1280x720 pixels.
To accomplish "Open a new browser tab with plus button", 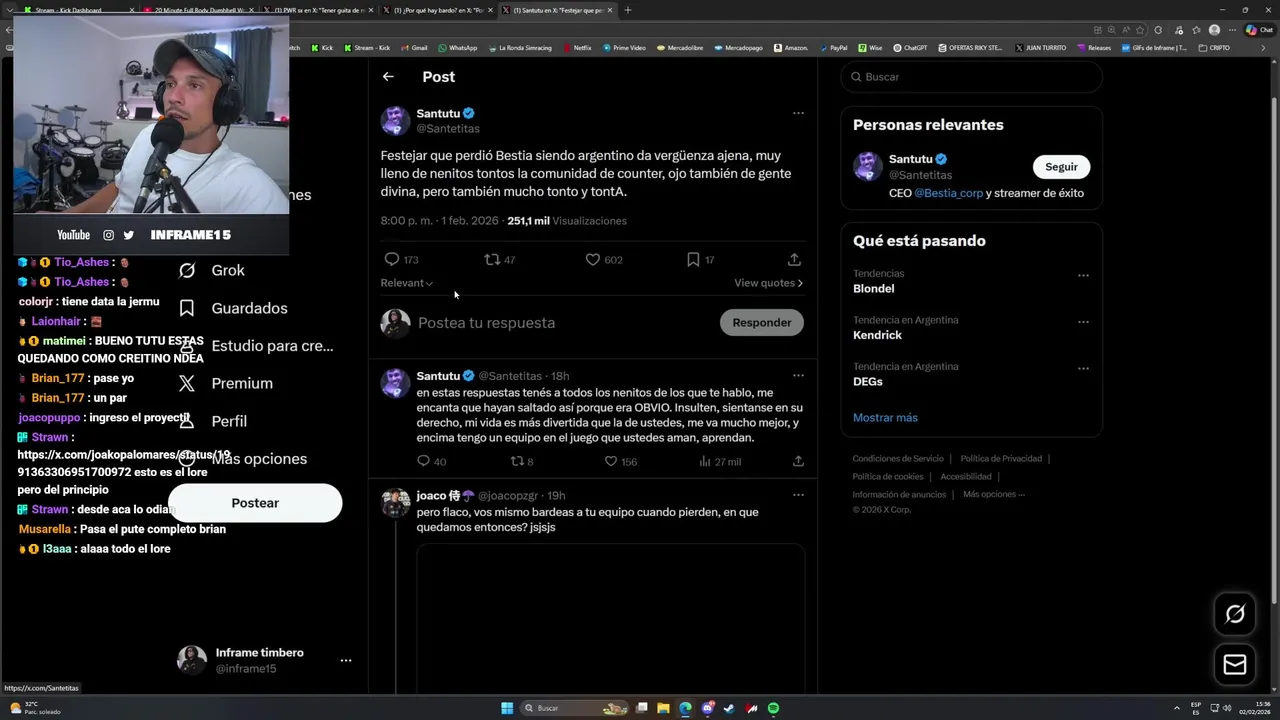I will coord(628,10).
